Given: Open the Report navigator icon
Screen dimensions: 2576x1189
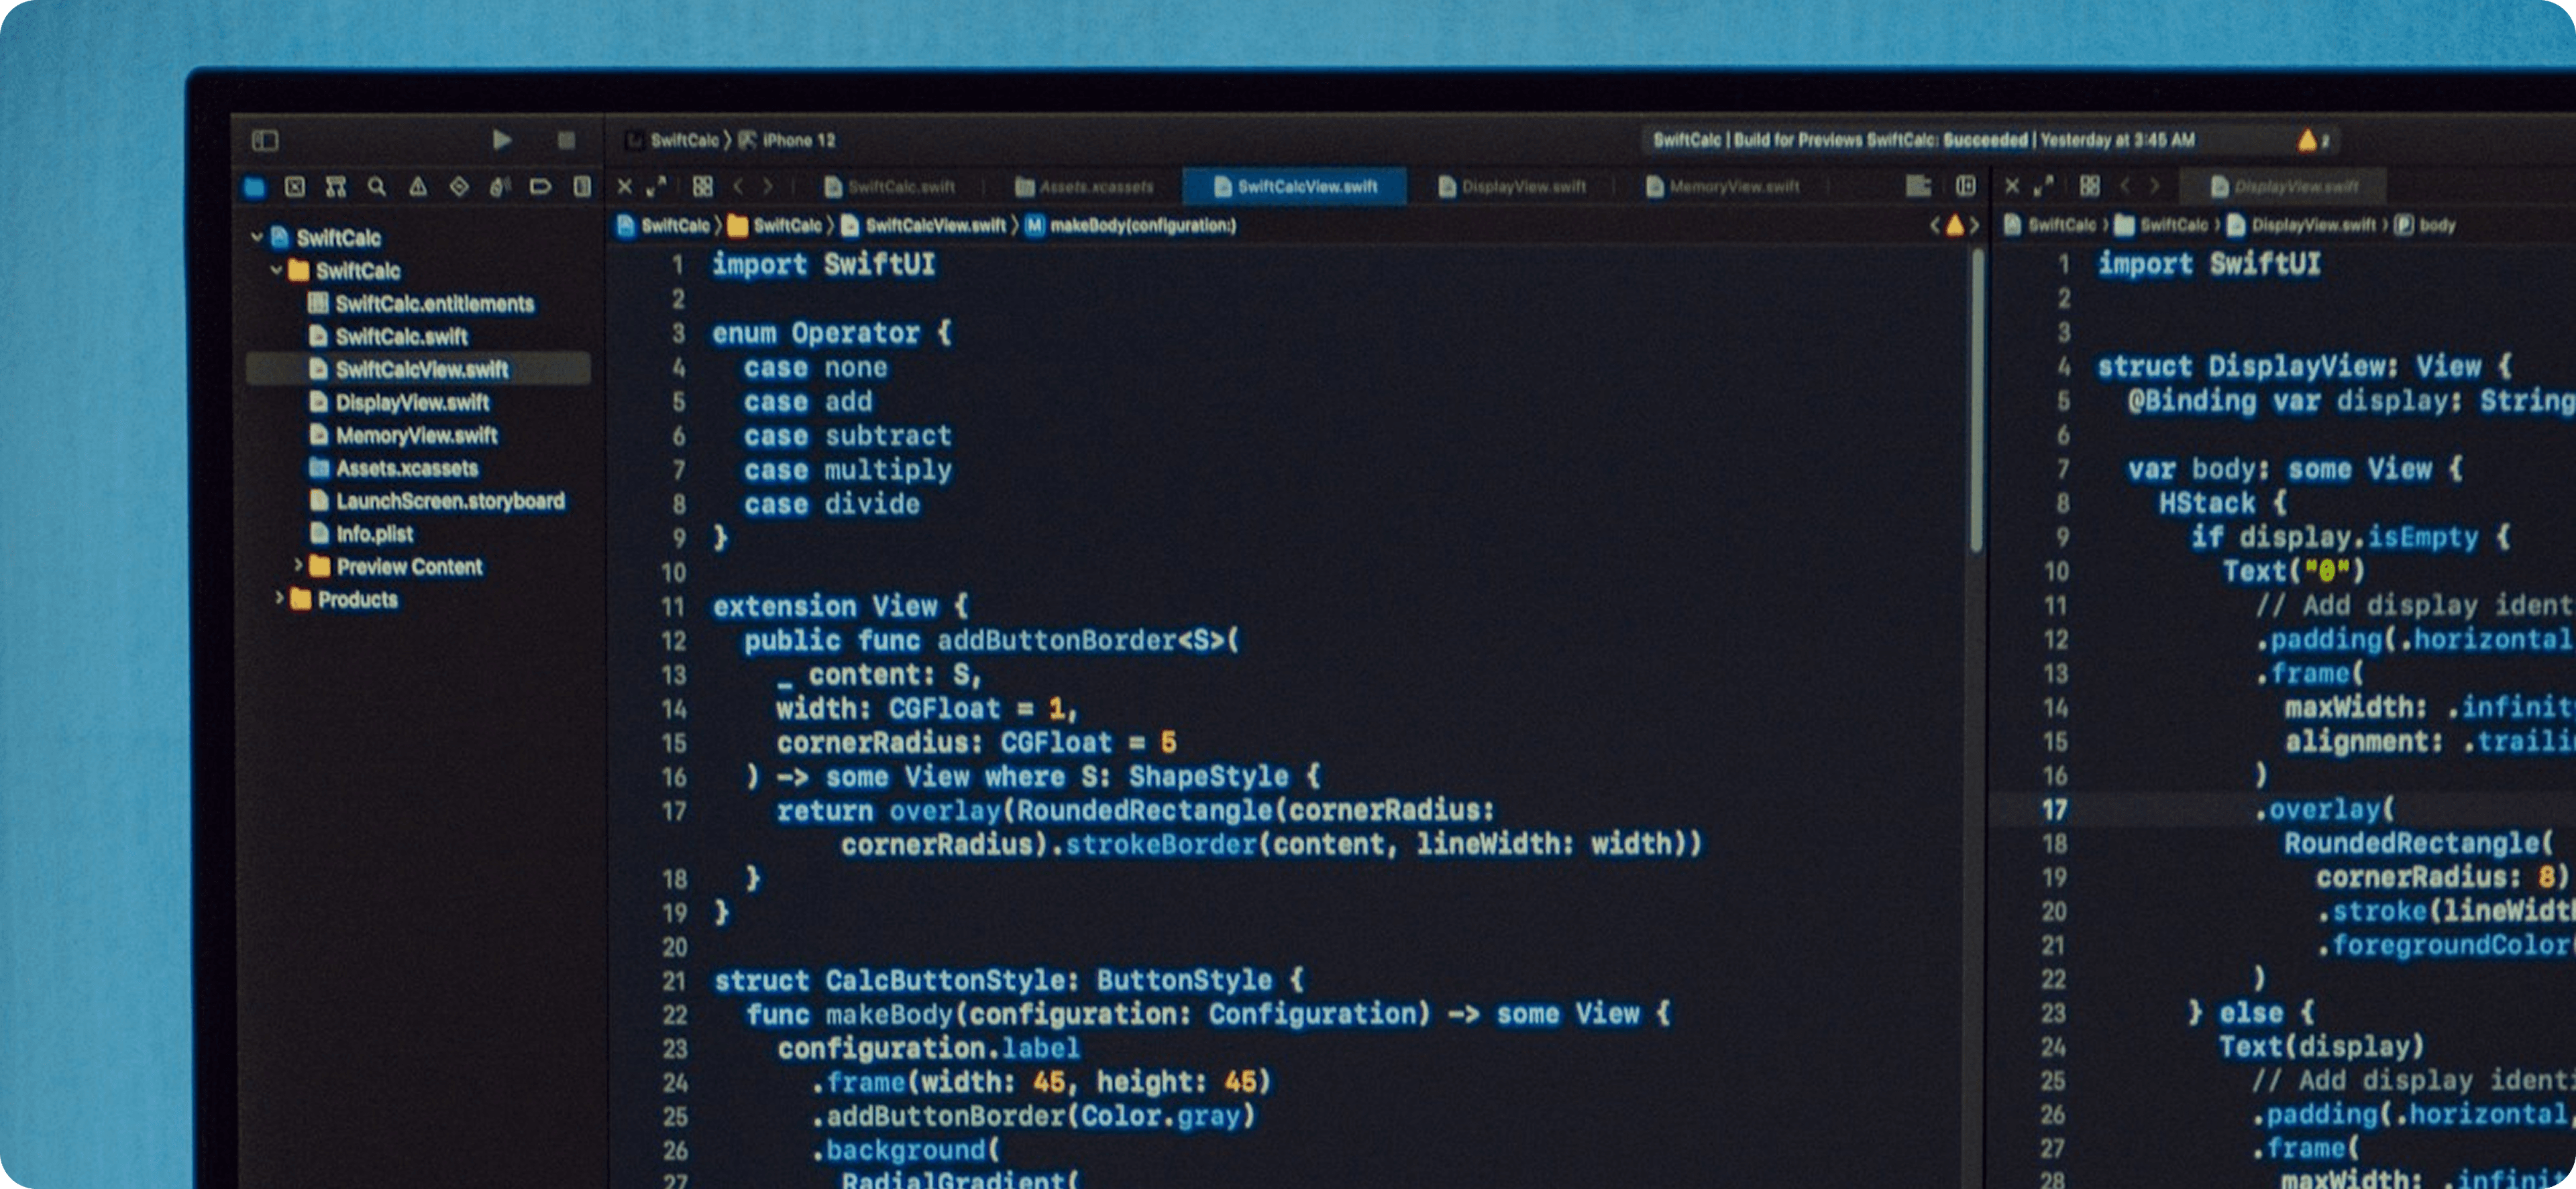Looking at the screenshot, I should coord(582,187).
